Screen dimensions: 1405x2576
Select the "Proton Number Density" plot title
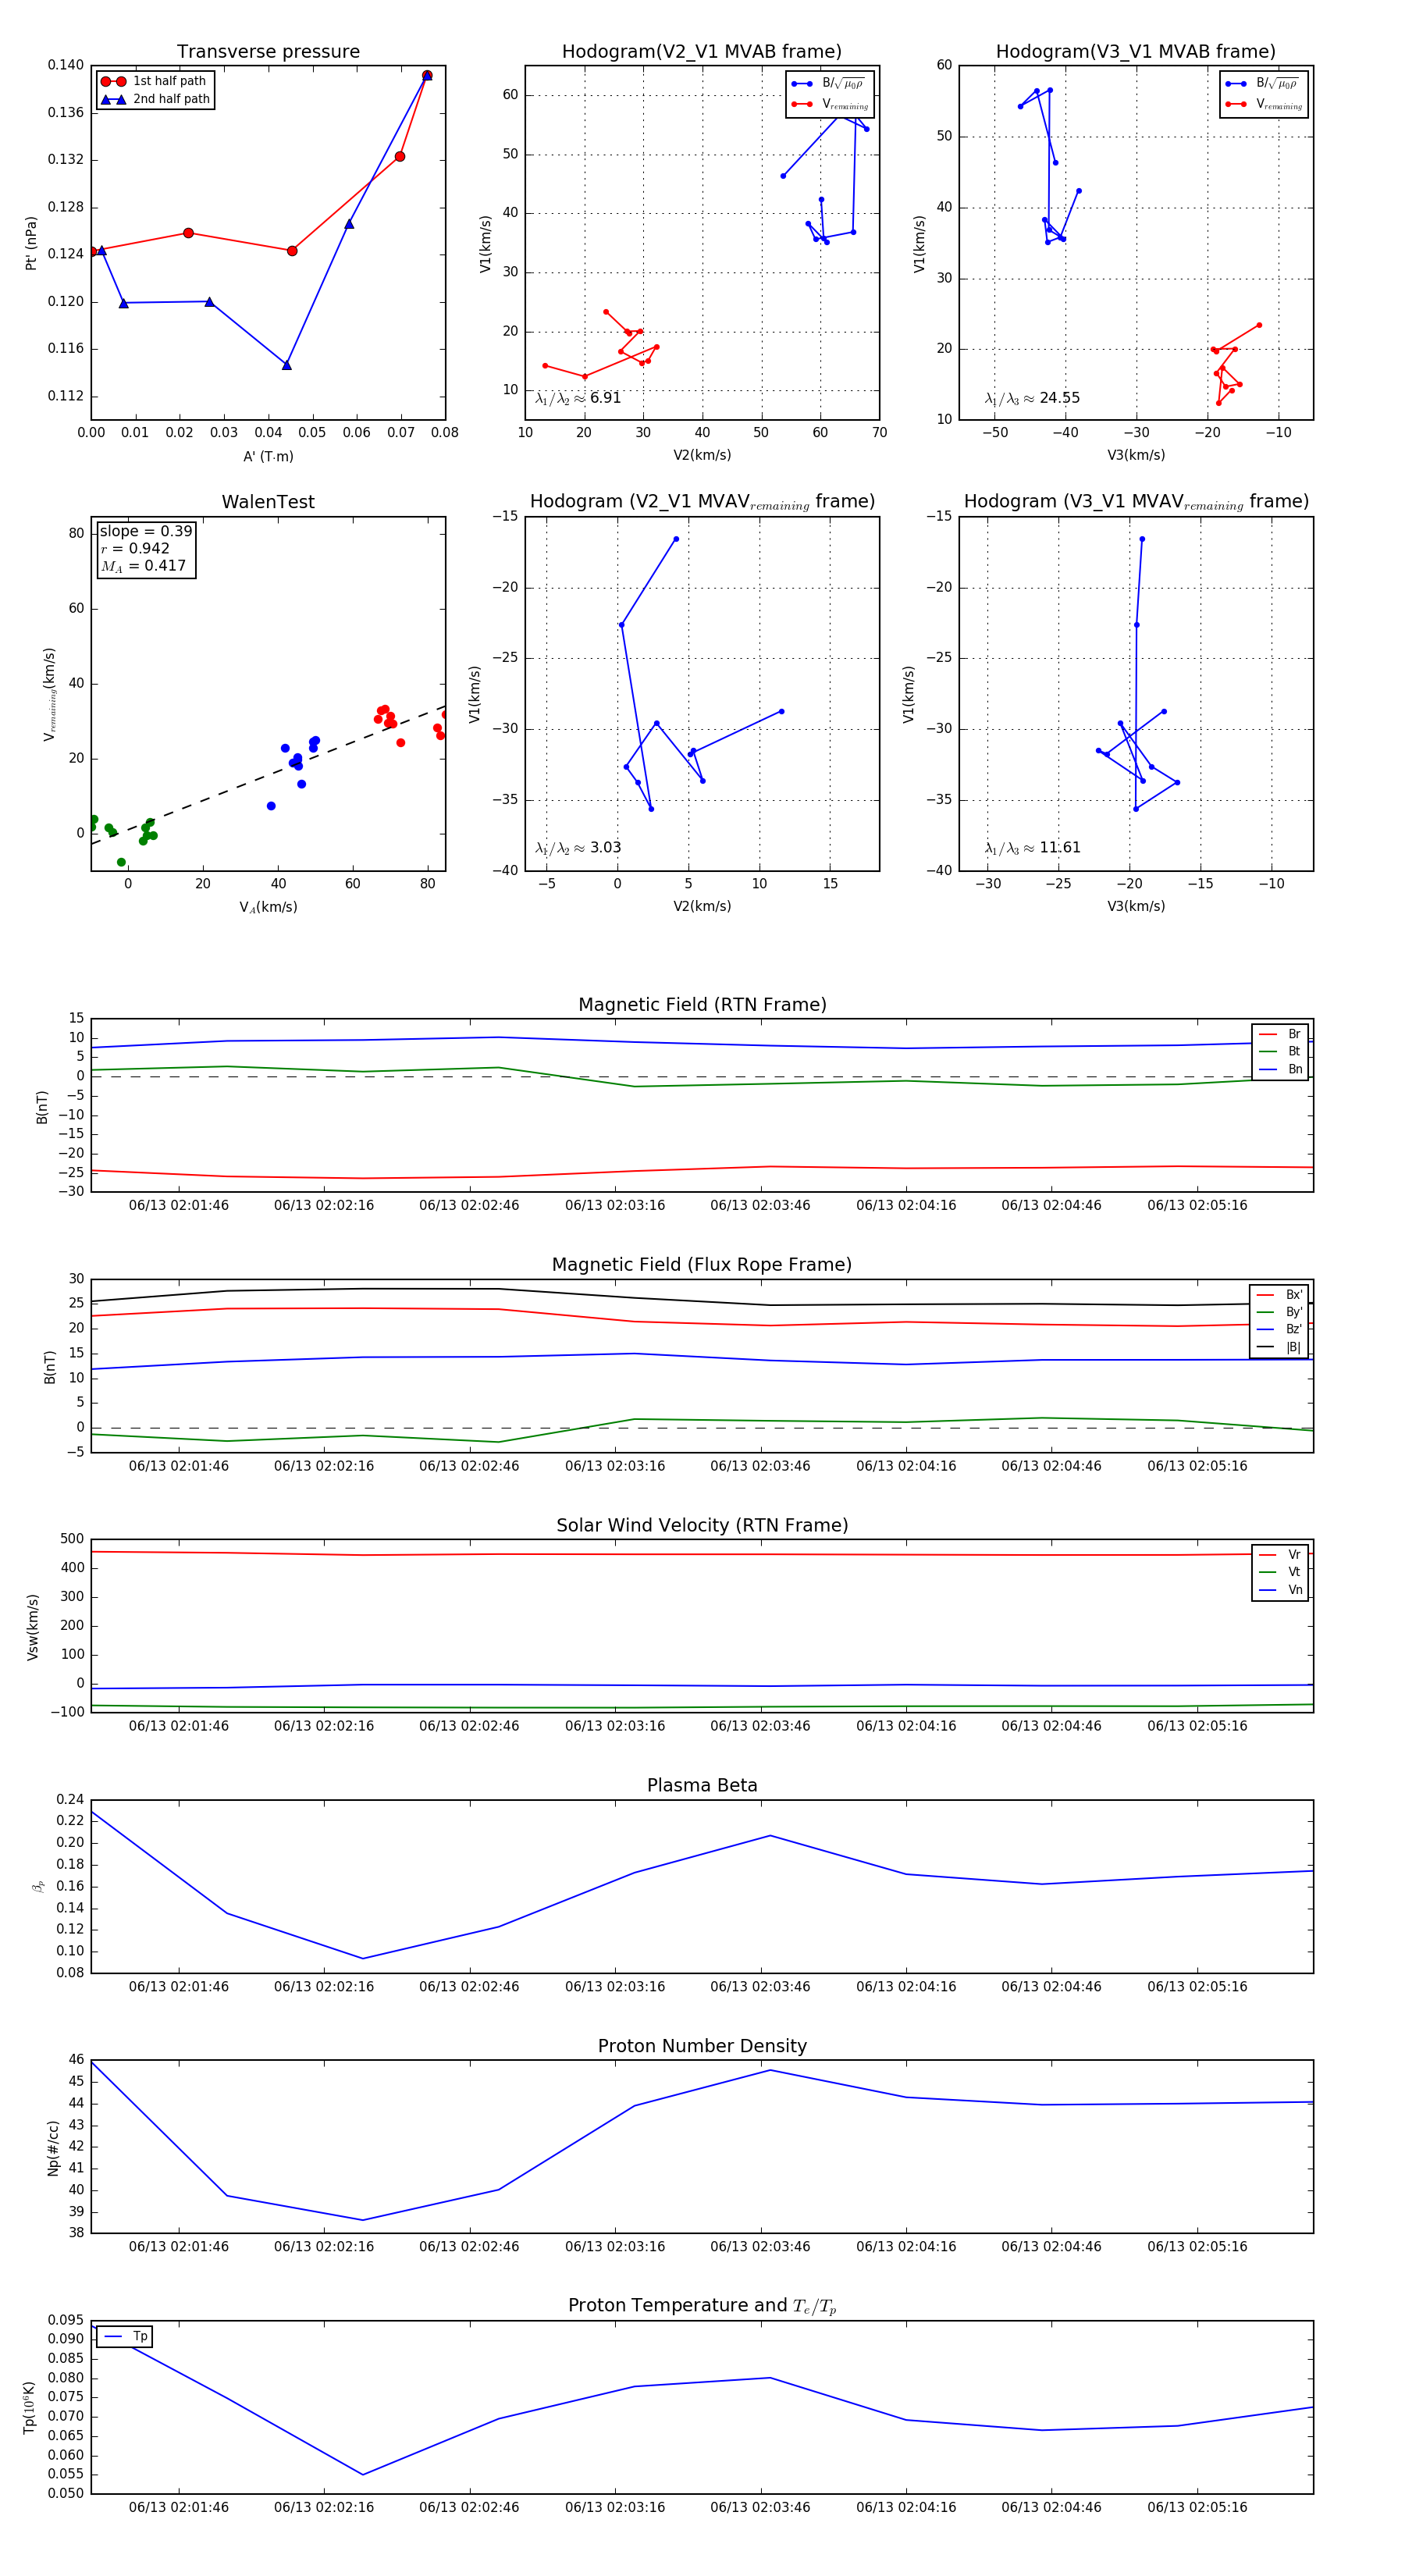[702, 2046]
